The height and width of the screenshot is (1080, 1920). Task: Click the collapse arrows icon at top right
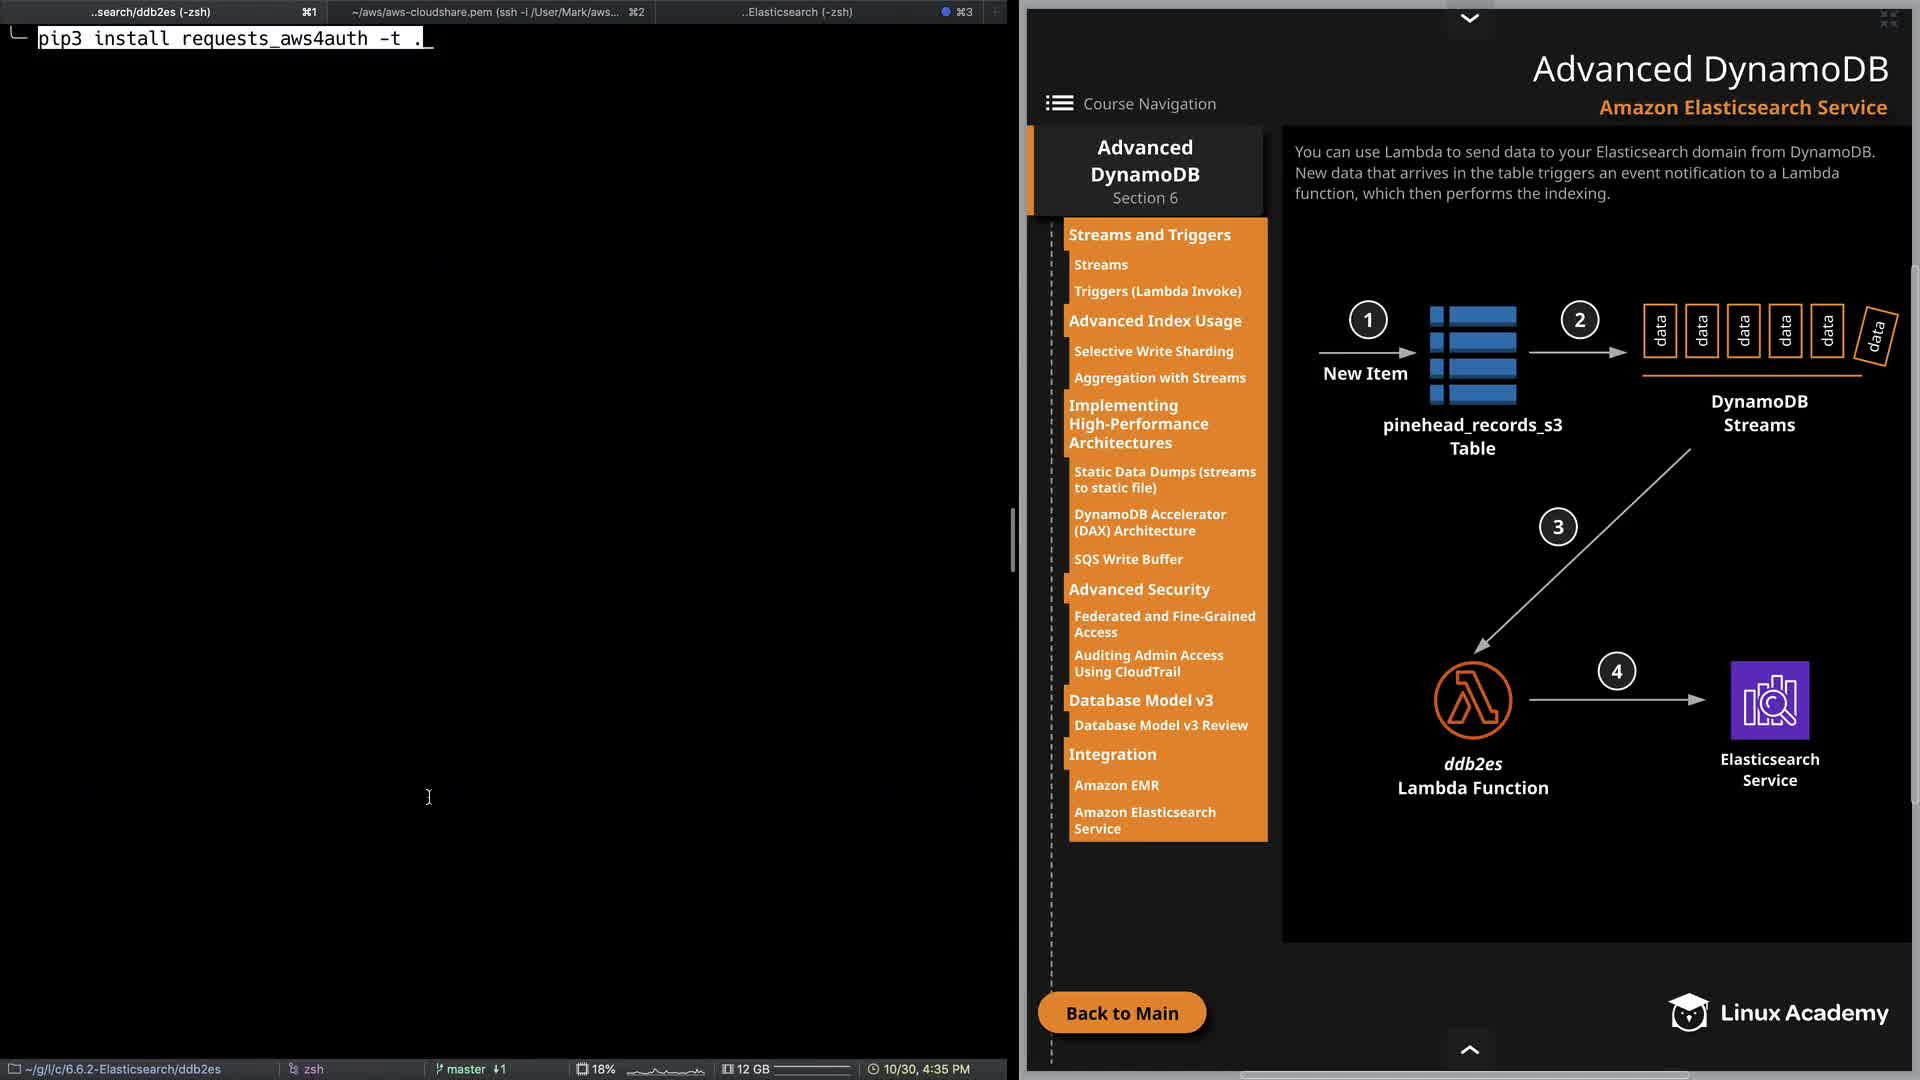[1888, 19]
